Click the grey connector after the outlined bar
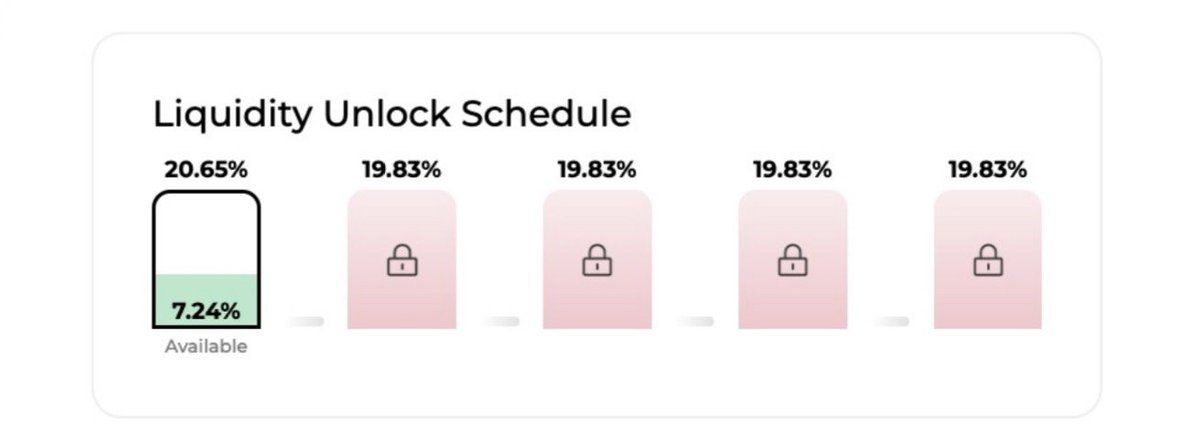 pyautogui.click(x=306, y=321)
